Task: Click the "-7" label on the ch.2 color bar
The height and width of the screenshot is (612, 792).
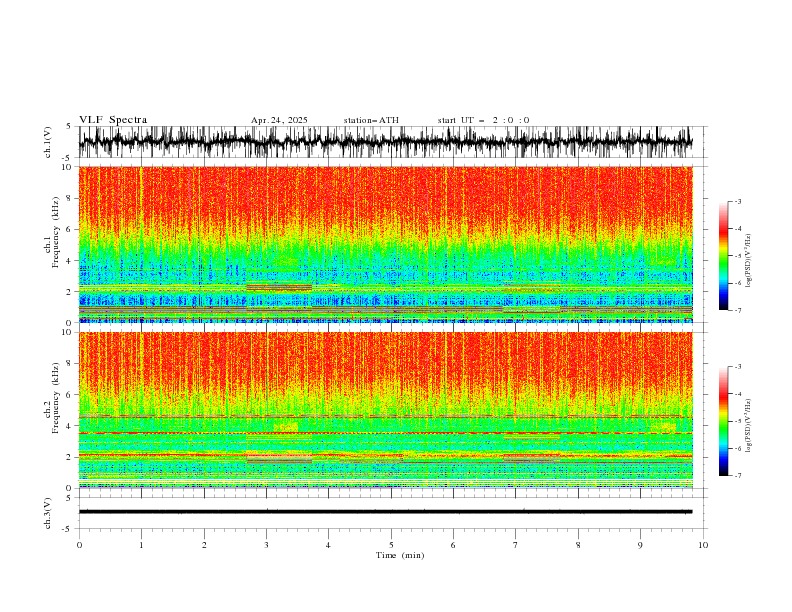Action: (737, 475)
